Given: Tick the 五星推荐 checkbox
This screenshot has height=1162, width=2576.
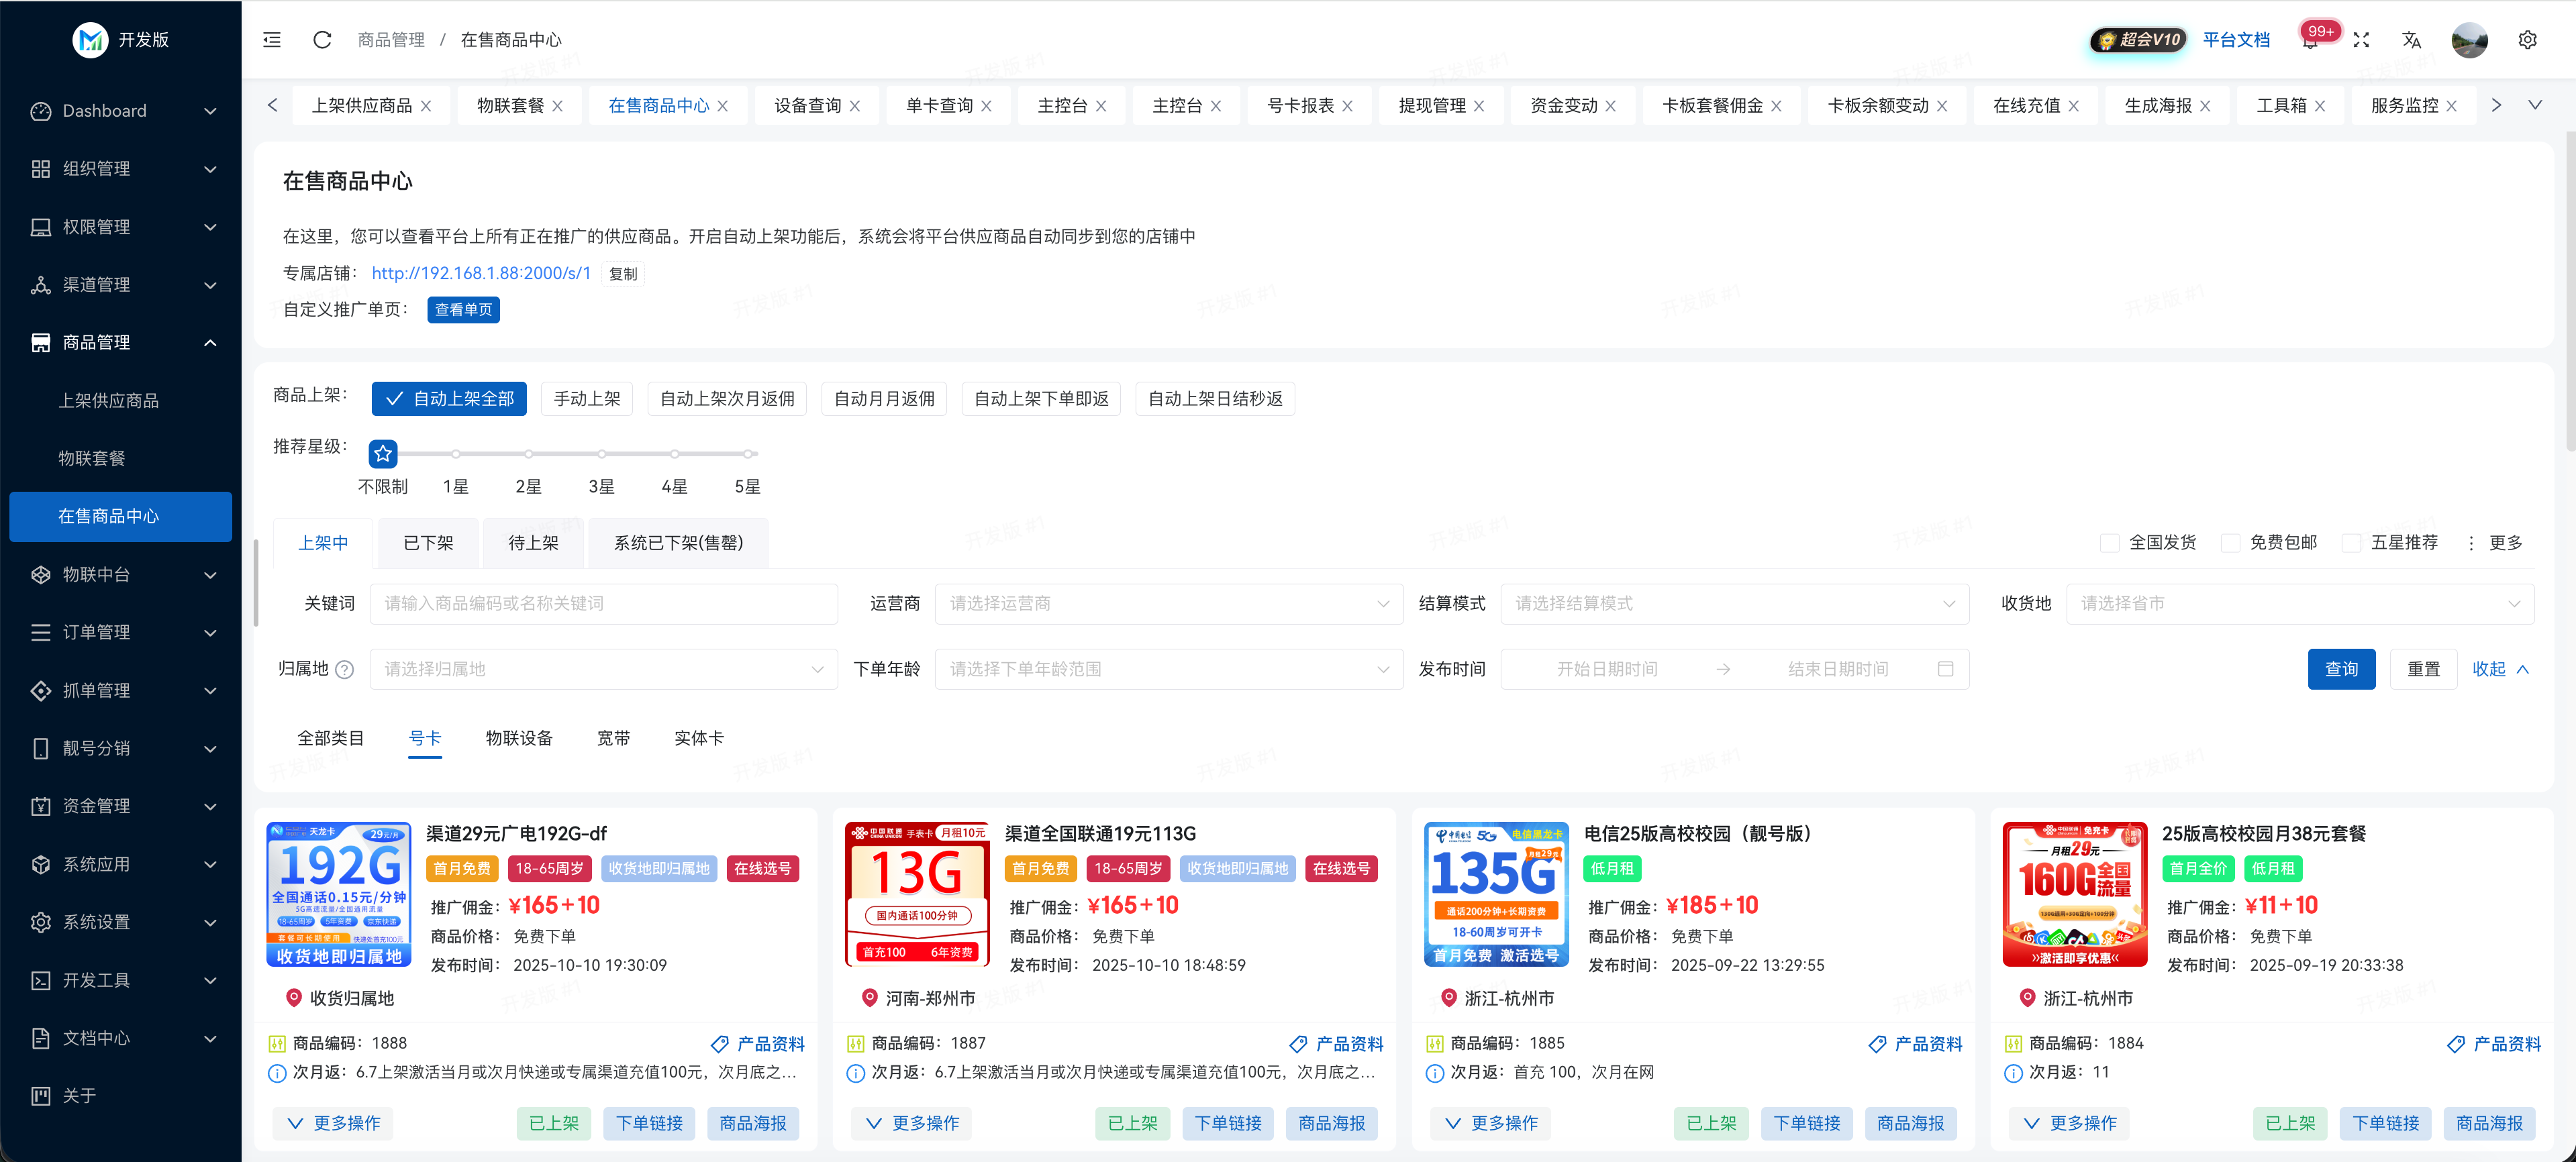Looking at the screenshot, I should point(2352,543).
